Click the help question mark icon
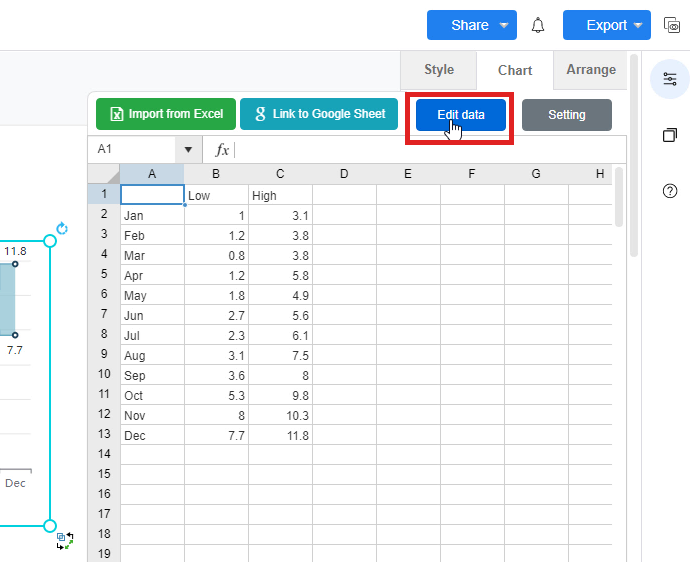690x562 pixels. (670, 191)
